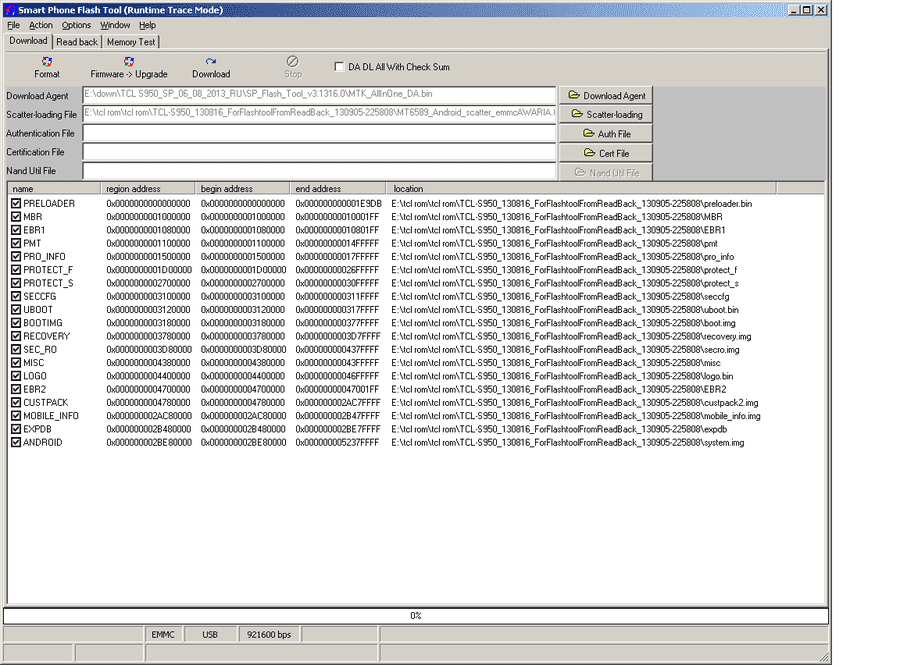Uncheck the PROTECT_F partition
Image resolution: width=900 pixels, height=665 pixels.
click(16, 270)
